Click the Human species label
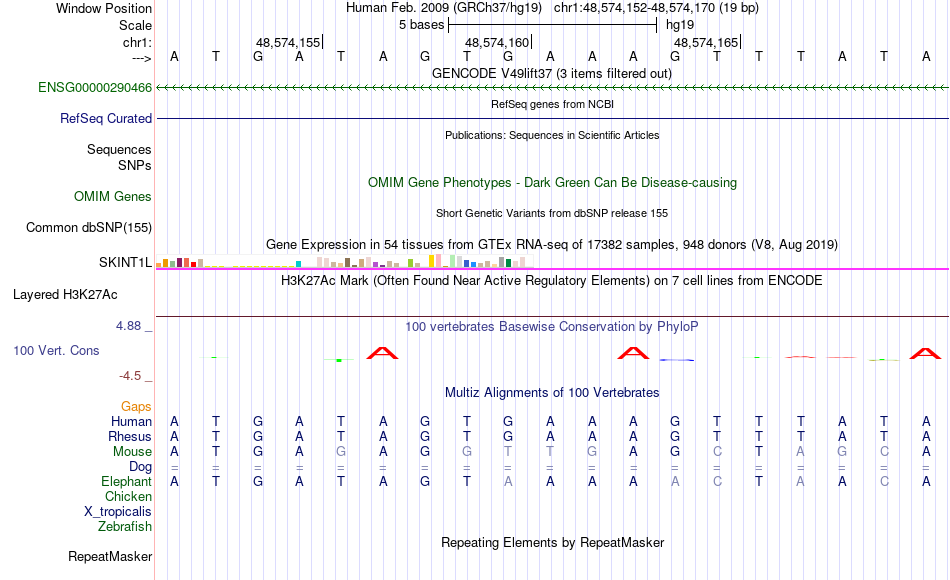Image resolution: width=950 pixels, height=580 pixels. pyautogui.click(x=131, y=421)
